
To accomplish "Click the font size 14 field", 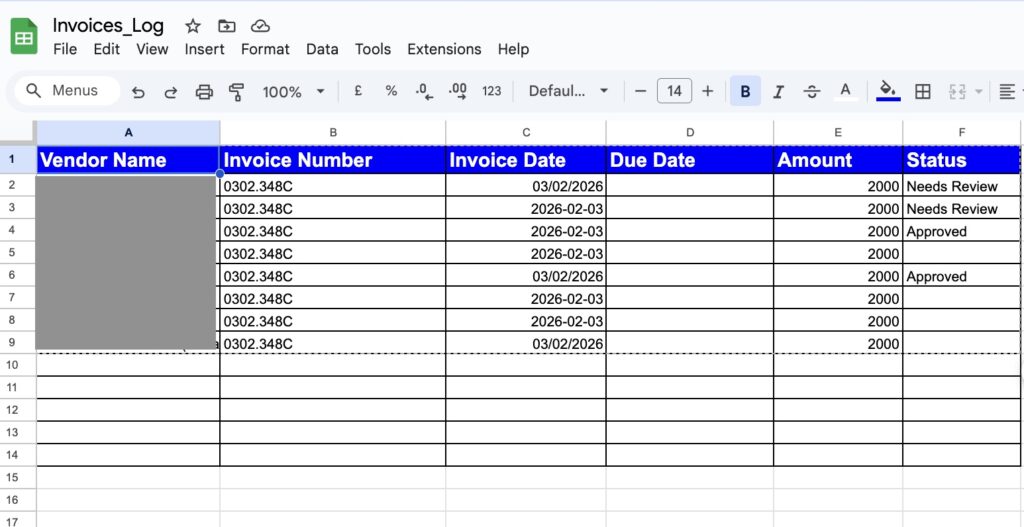I will pos(674,91).
